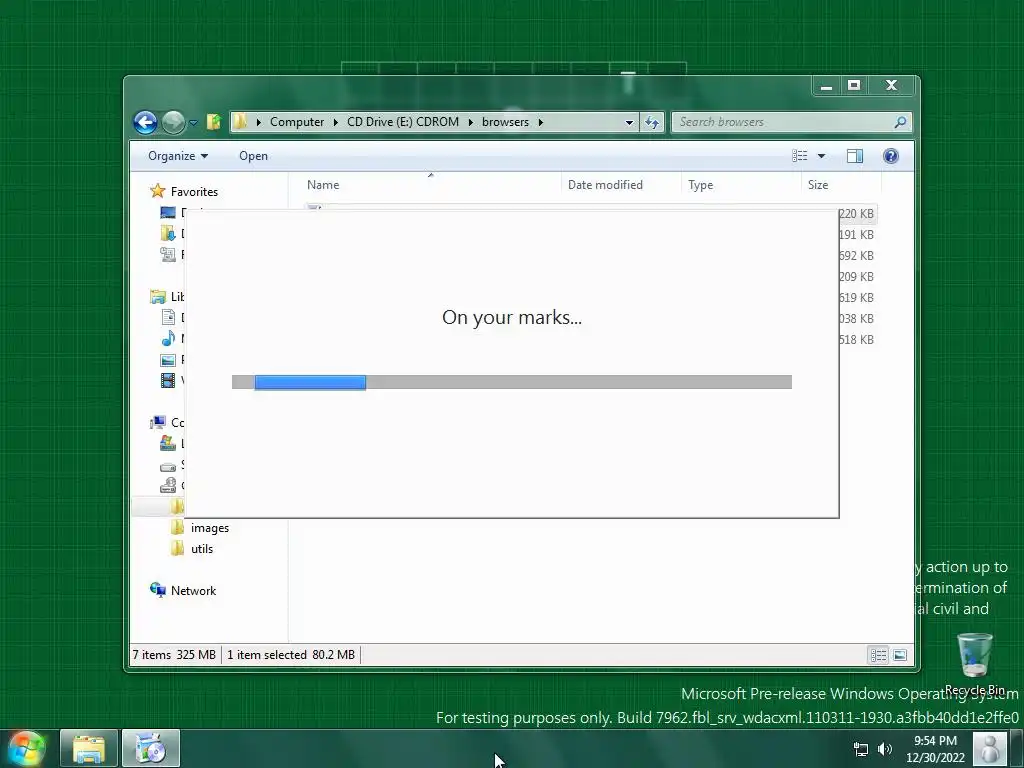Click the Computer icon in navigation pane
Image resolution: width=1024 pixels, height=768 pixels.
point(157,423)
